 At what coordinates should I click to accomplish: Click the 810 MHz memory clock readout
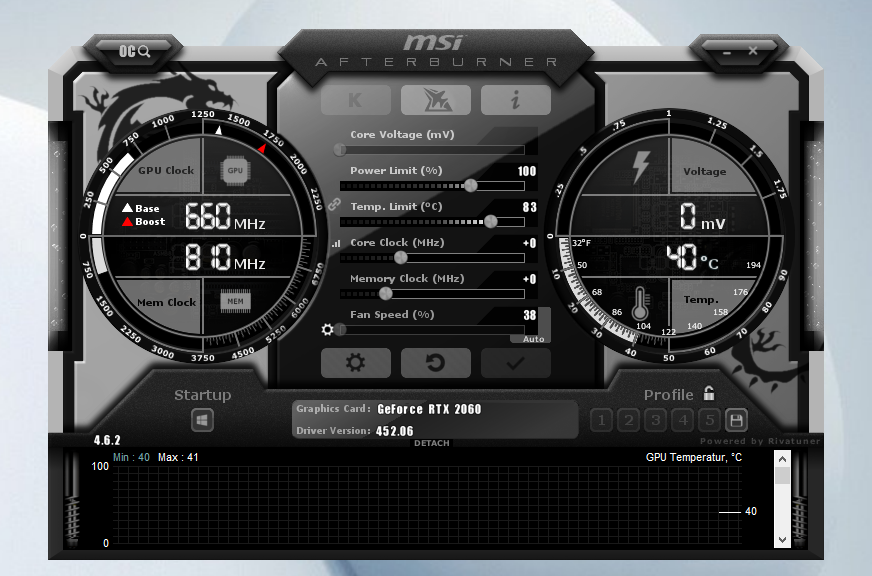tap(225, 256)
